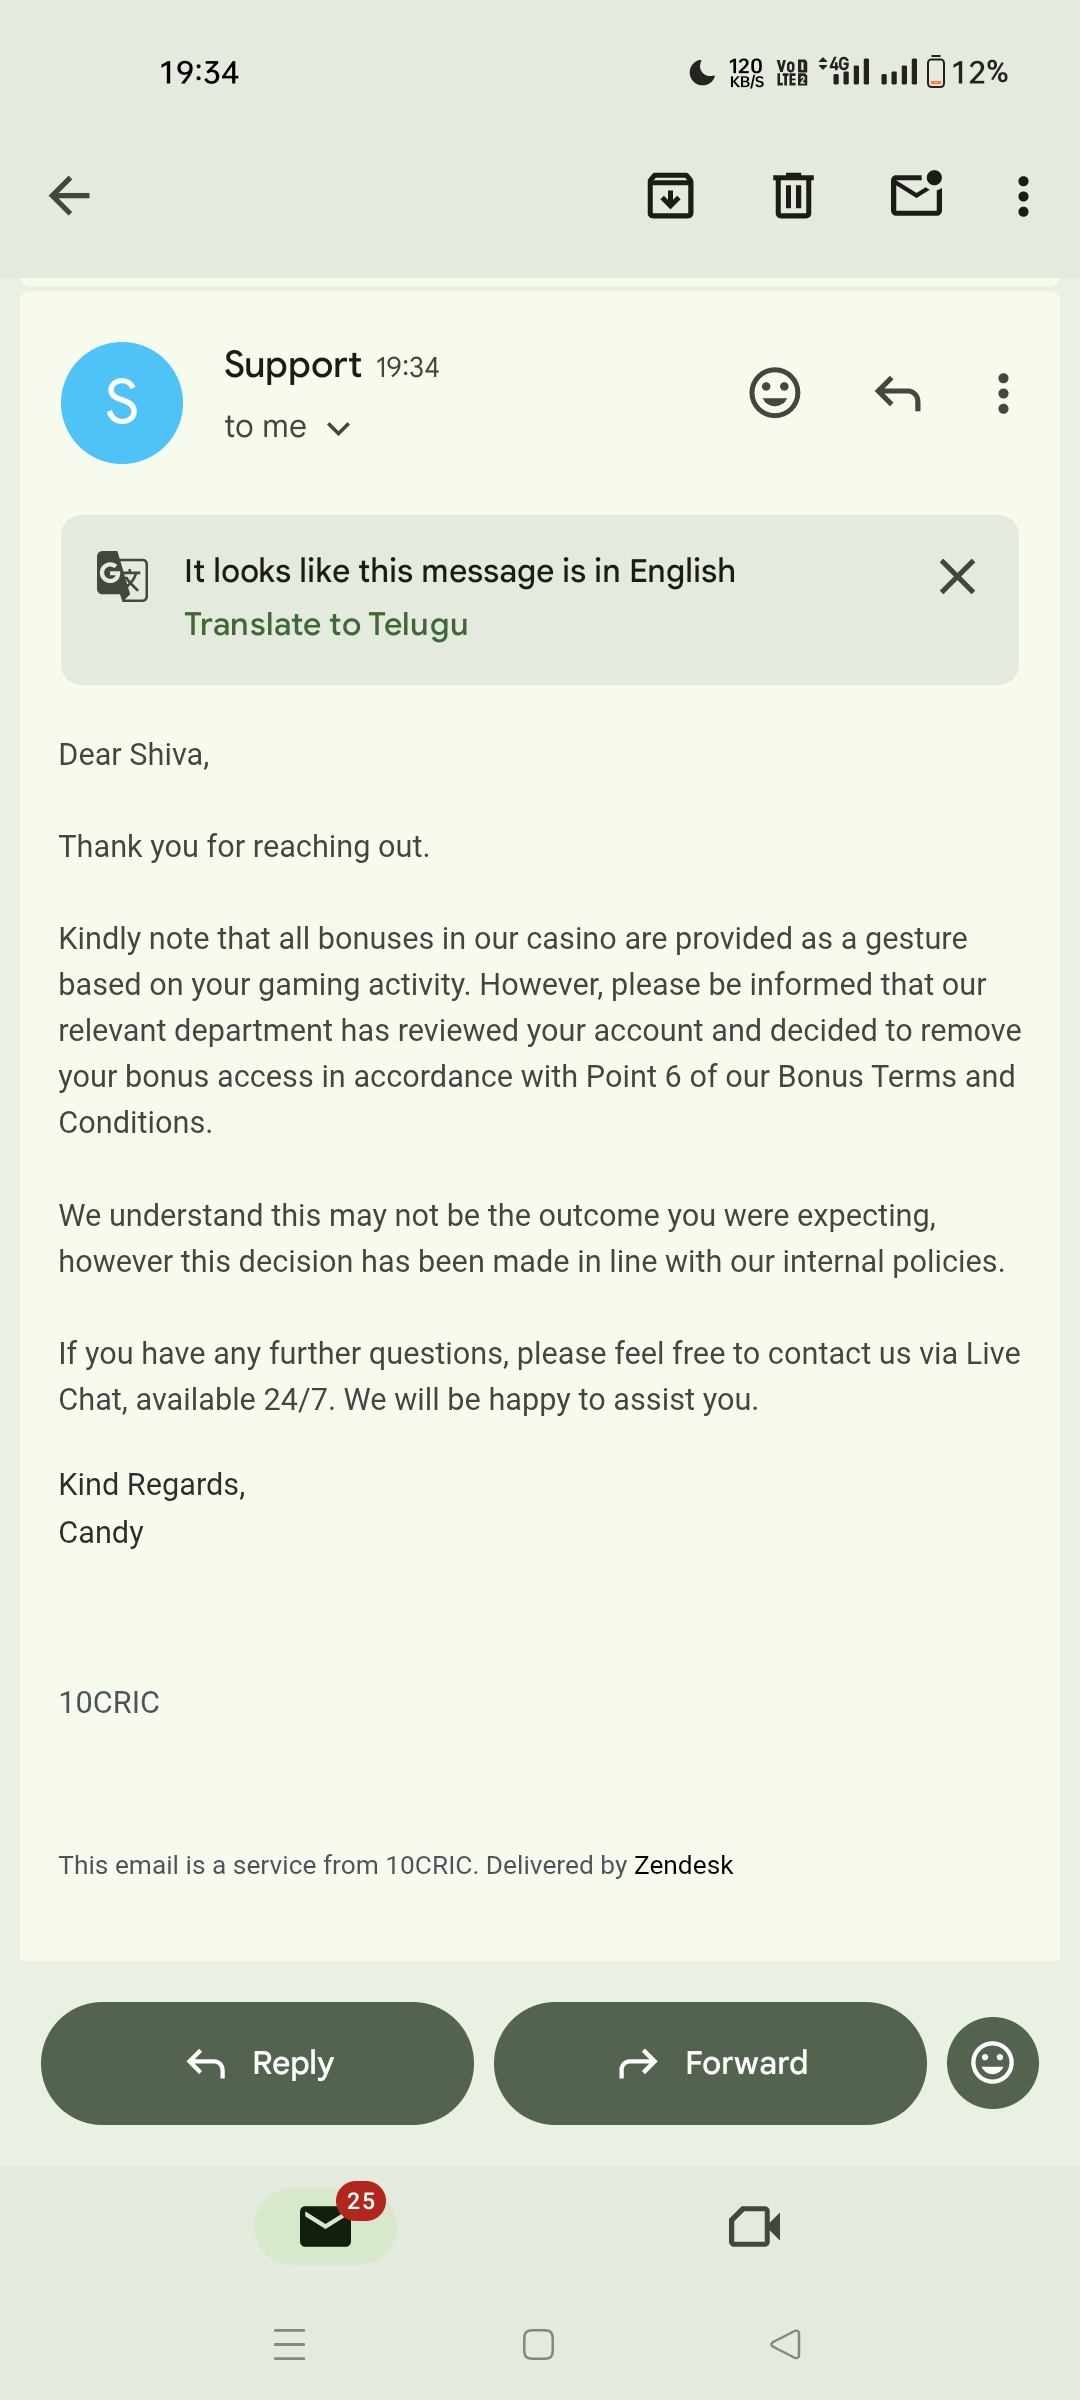Delete the email with the trash icon
Screen dimensions: 1080x2400
793,195
